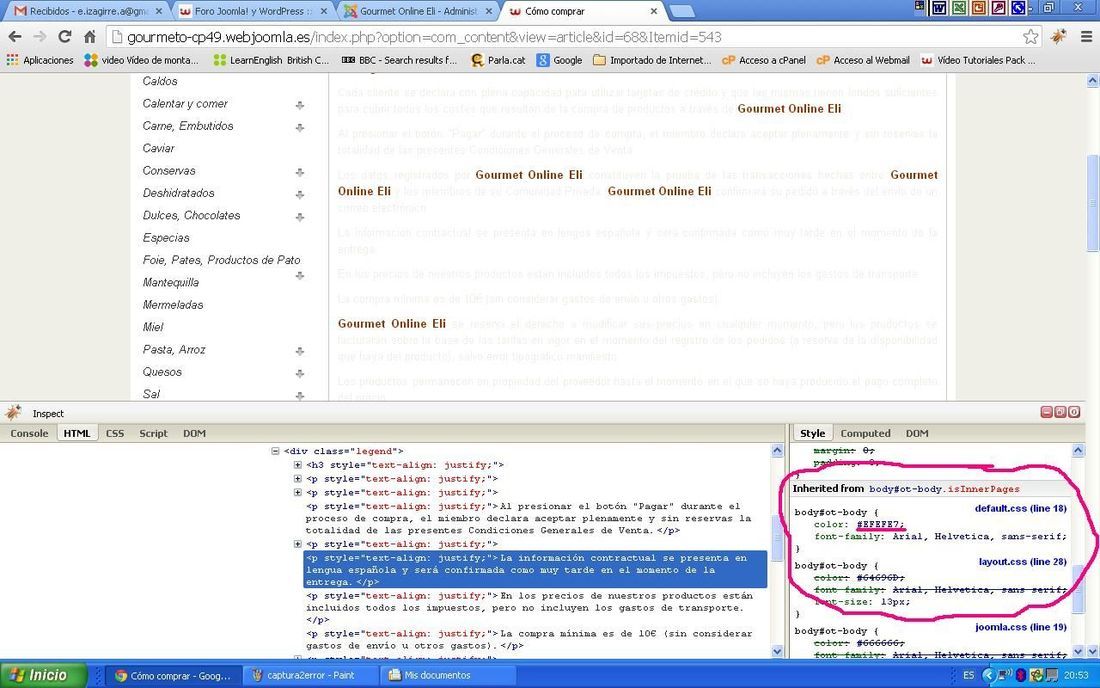
Task: Expand the 'Quesos' category plus icon
Action: point(300,374)
